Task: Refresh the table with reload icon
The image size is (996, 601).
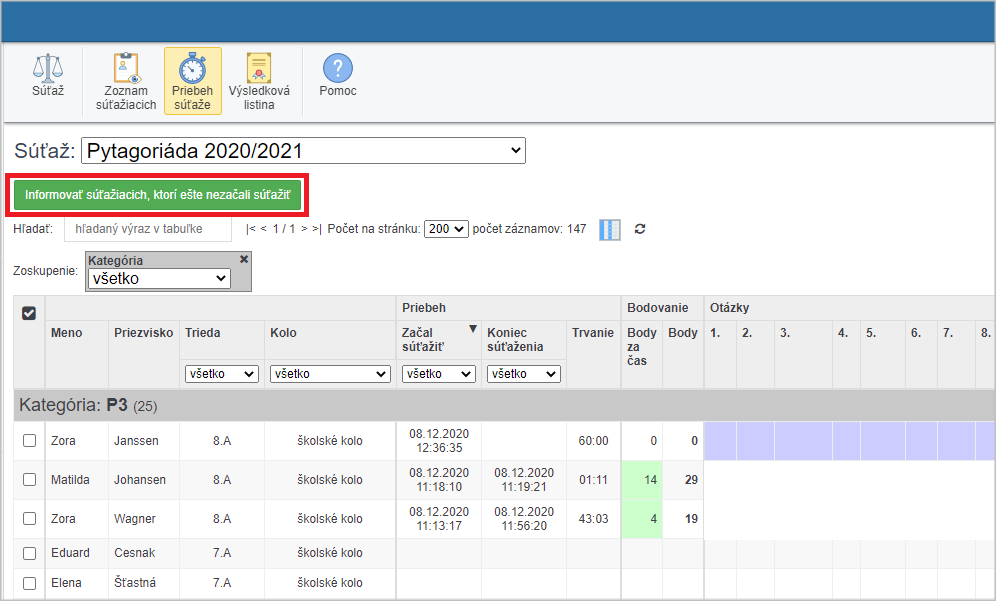Action: (640, 229)
